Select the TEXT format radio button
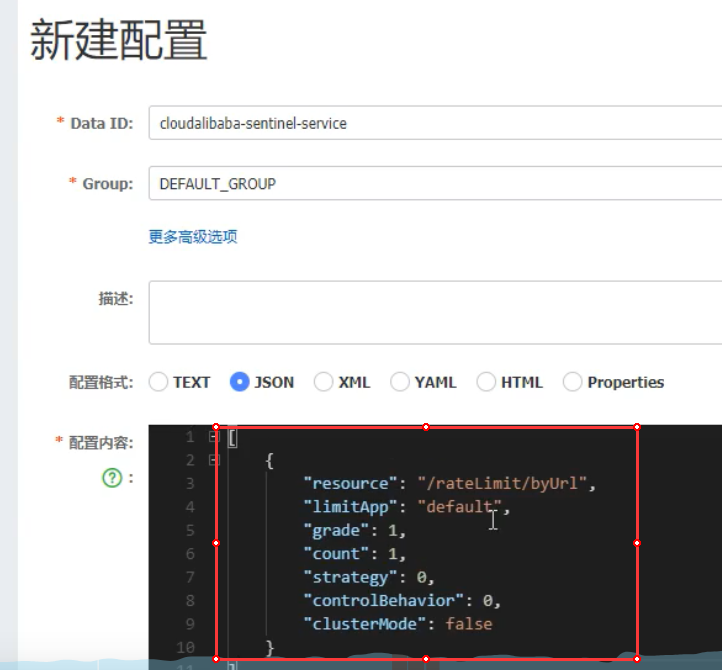Image resolution: width=722 pixels, height=670 pixels. (x=158, y=382)
